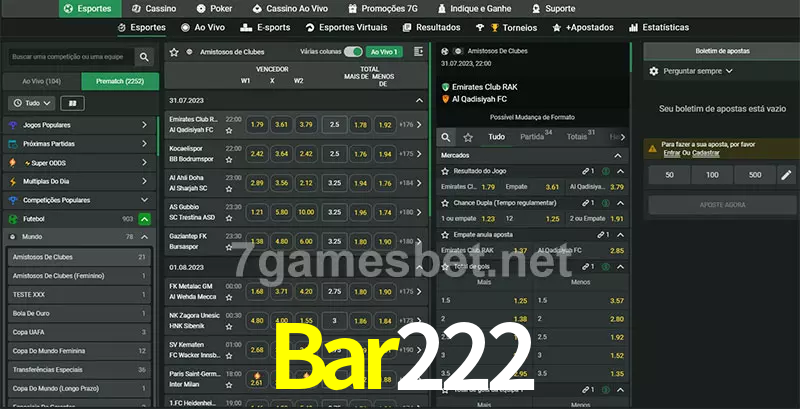Select the 100 quick stake button
This screenshot has width=800, height=409.
point(711,175)
